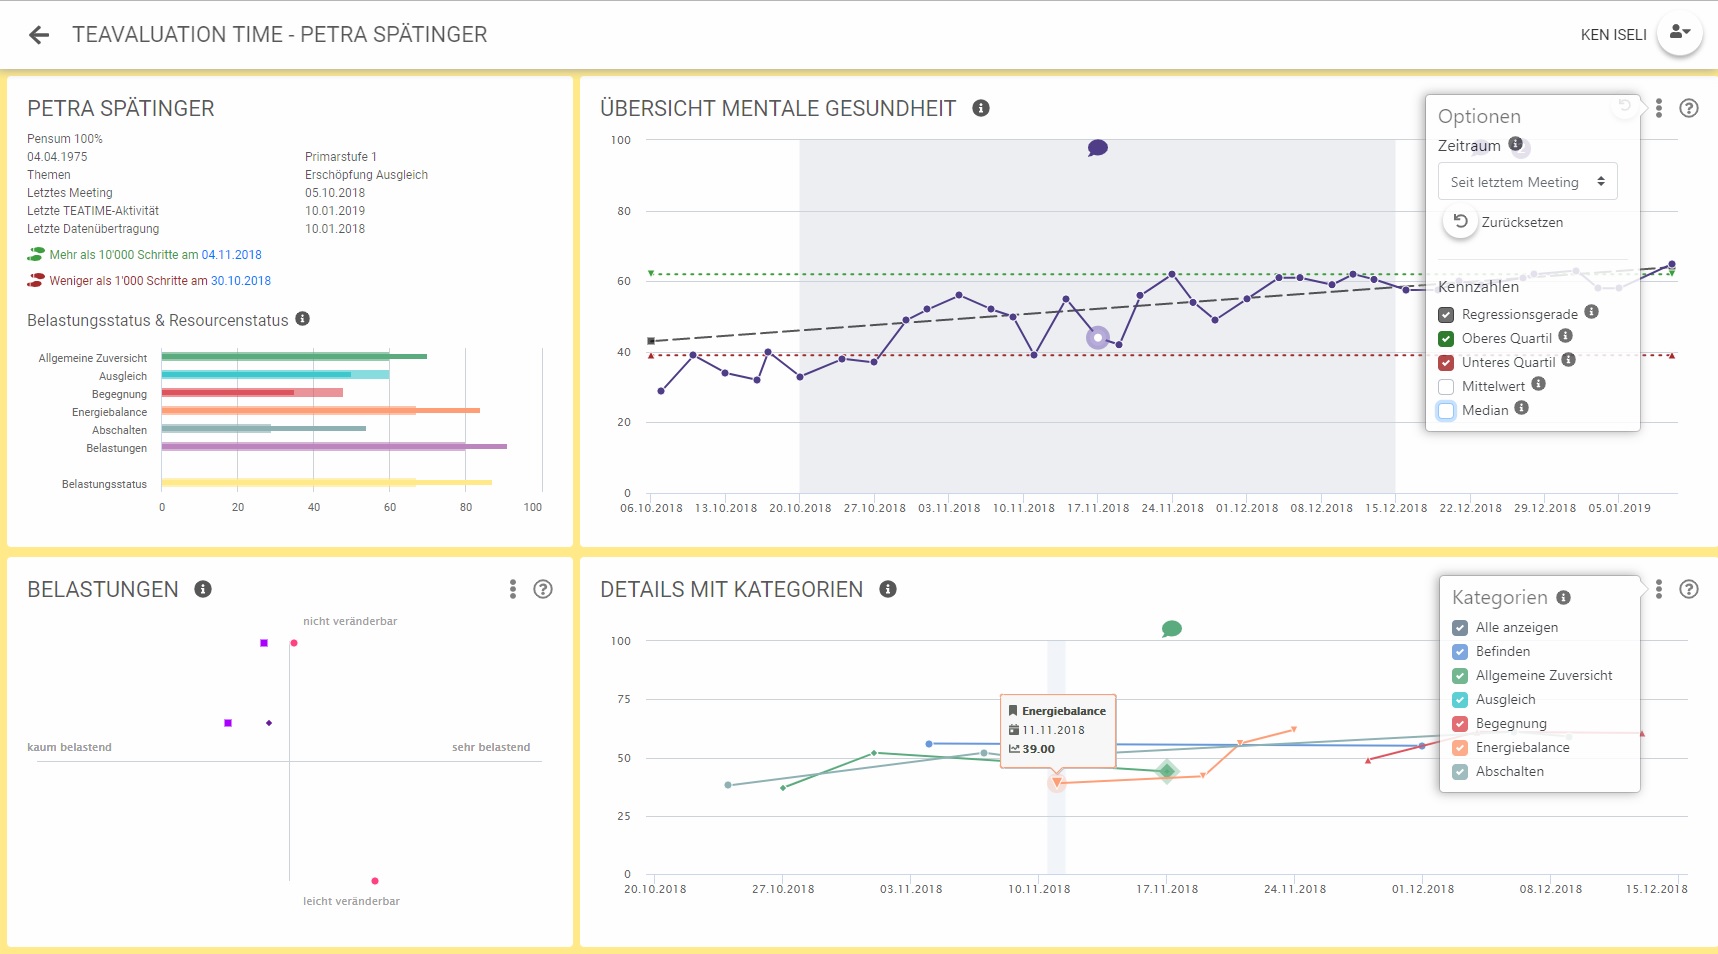
Task: Click the green comment bubble in details chart
Action: pyautogui.click(x=1172, y=629)
